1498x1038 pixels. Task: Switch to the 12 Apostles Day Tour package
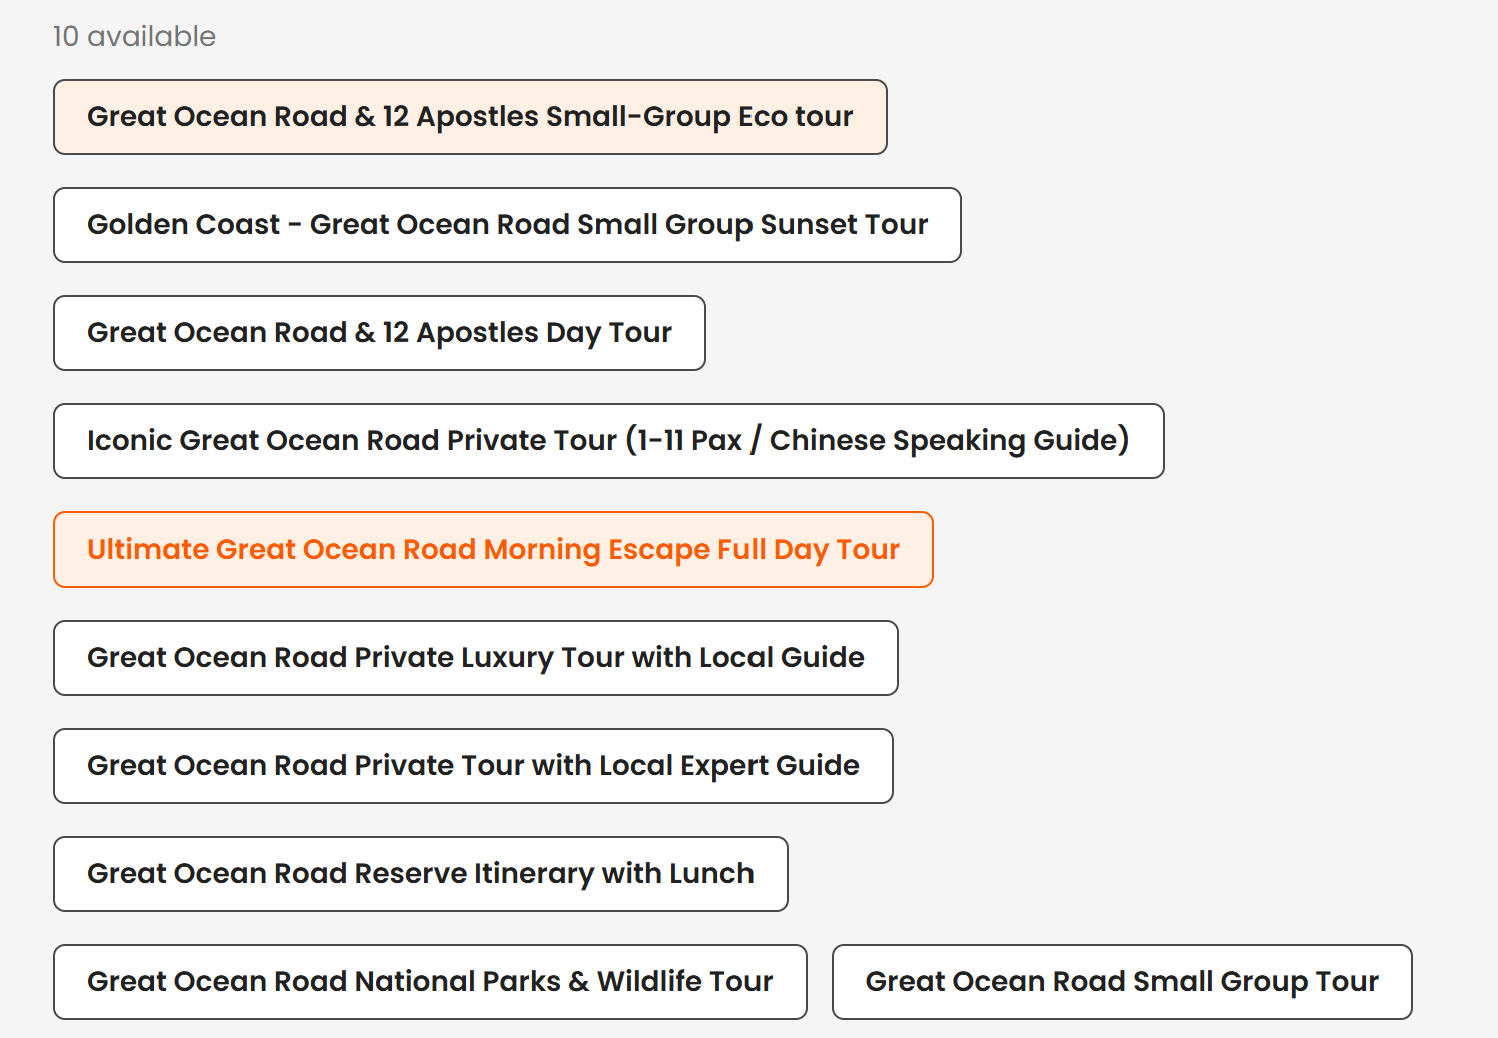[379, 333]
